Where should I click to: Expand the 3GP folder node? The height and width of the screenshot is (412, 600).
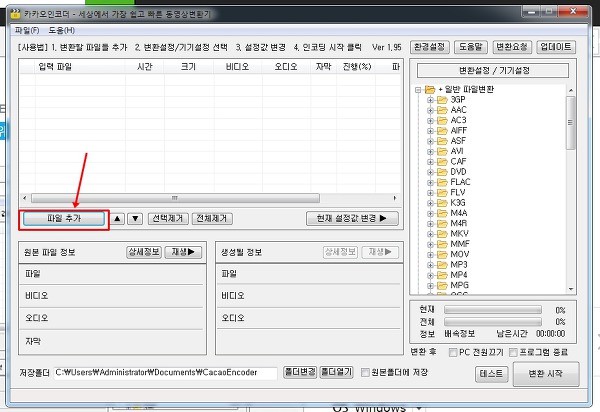click(x=430, y=100)
